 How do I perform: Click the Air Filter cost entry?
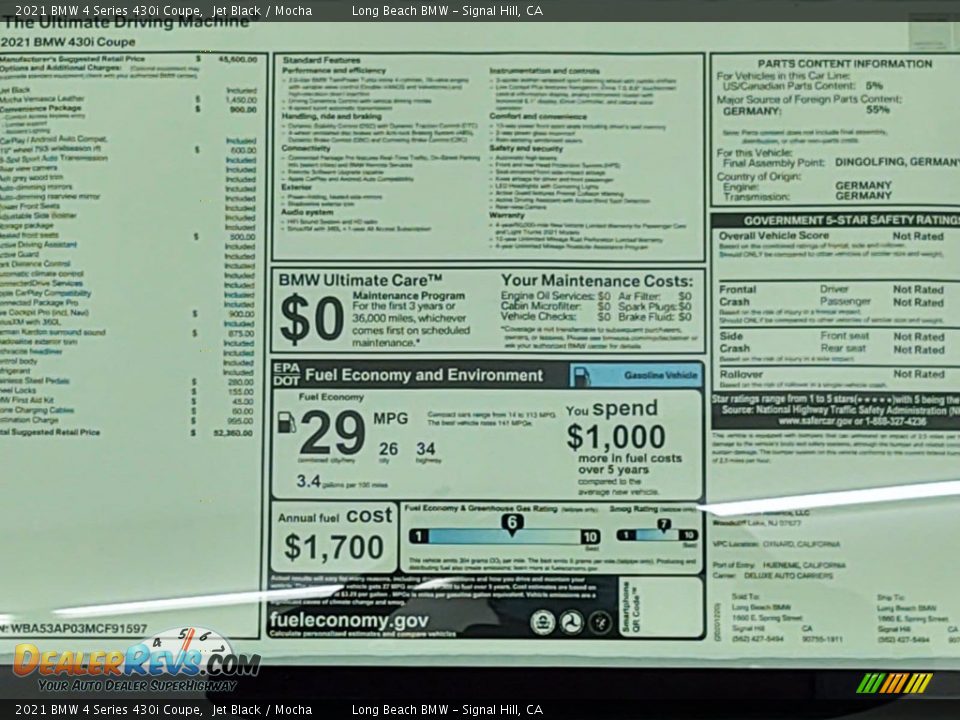coord(654,296)
